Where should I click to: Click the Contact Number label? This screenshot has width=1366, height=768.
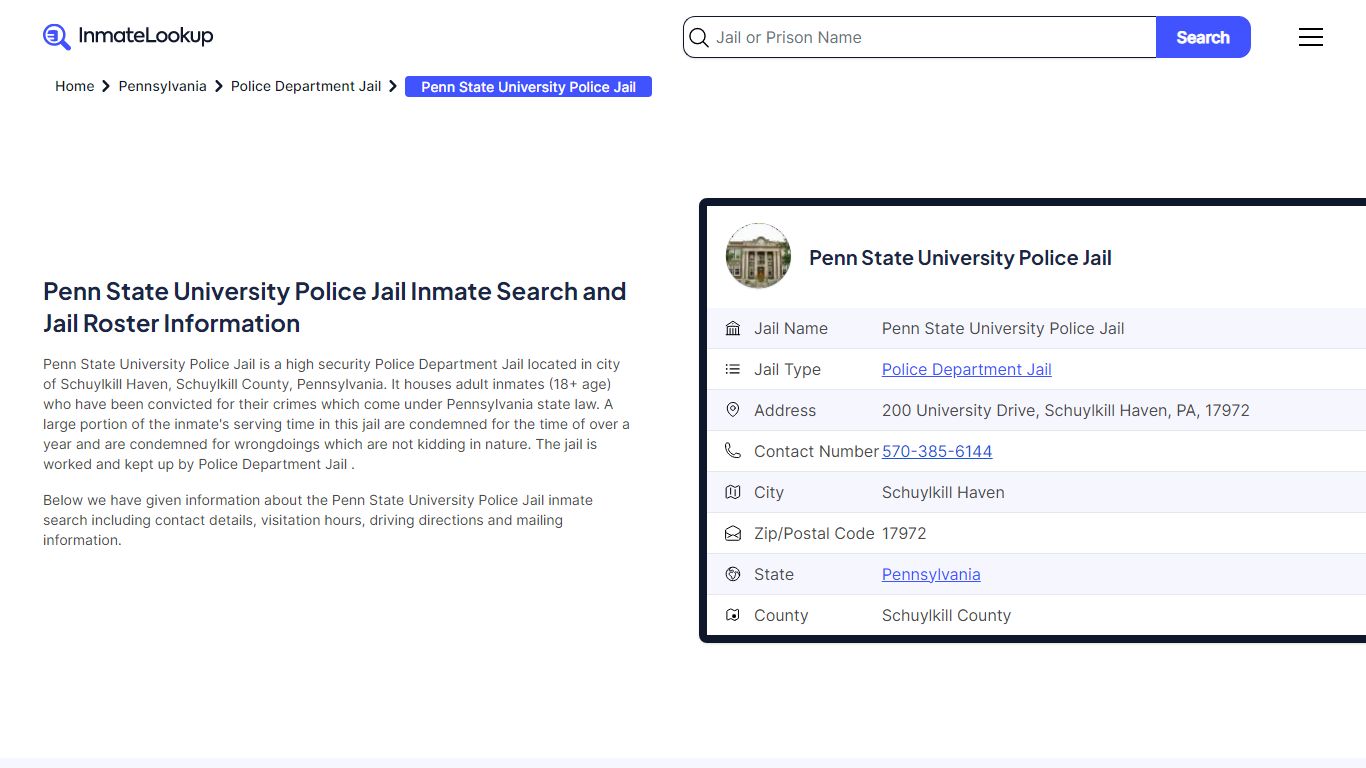[816, 451]
